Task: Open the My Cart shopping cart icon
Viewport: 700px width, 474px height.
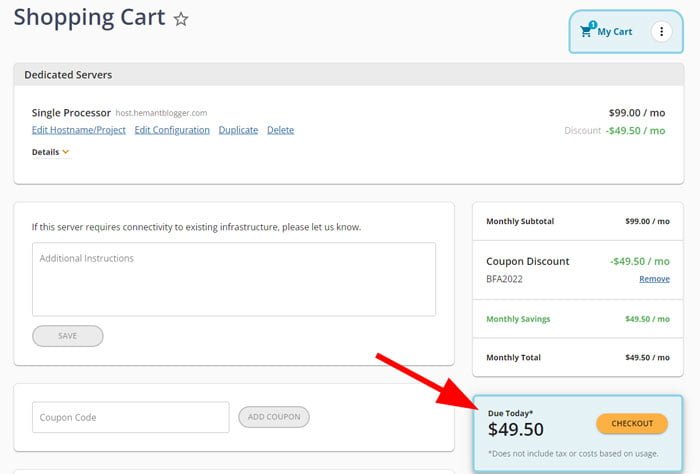Action: tap(586, 31)
